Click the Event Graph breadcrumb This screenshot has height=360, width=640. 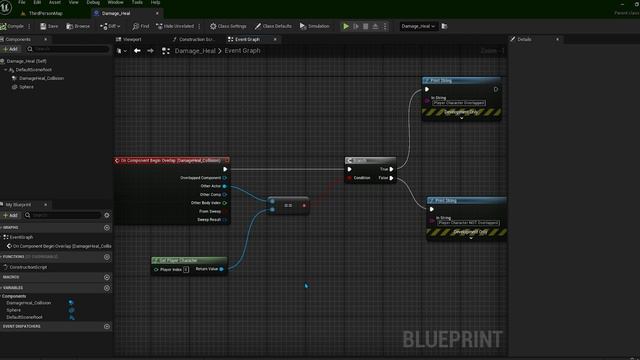(x=242, y=51)
